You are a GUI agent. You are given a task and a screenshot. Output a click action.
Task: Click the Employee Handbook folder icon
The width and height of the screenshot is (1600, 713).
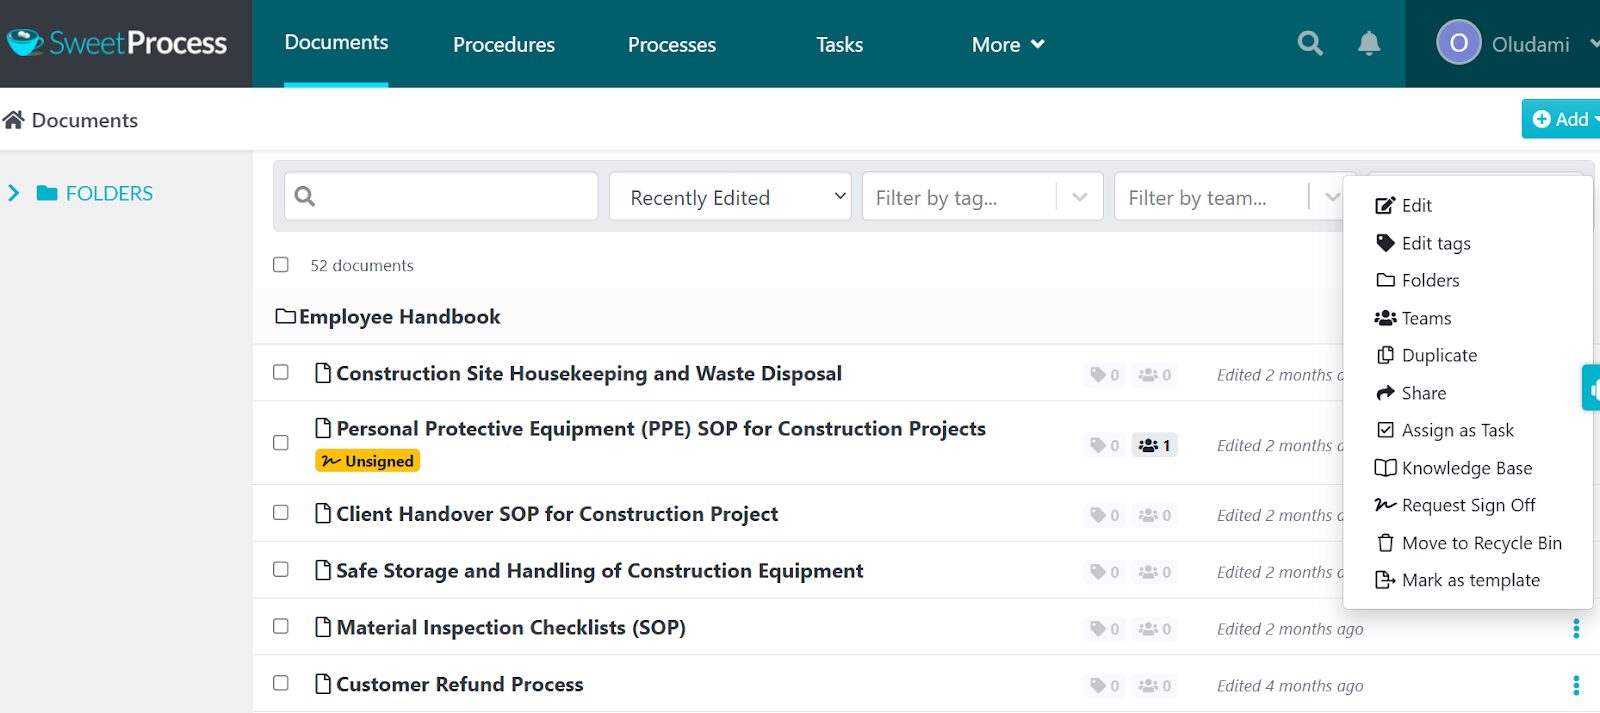286,316
